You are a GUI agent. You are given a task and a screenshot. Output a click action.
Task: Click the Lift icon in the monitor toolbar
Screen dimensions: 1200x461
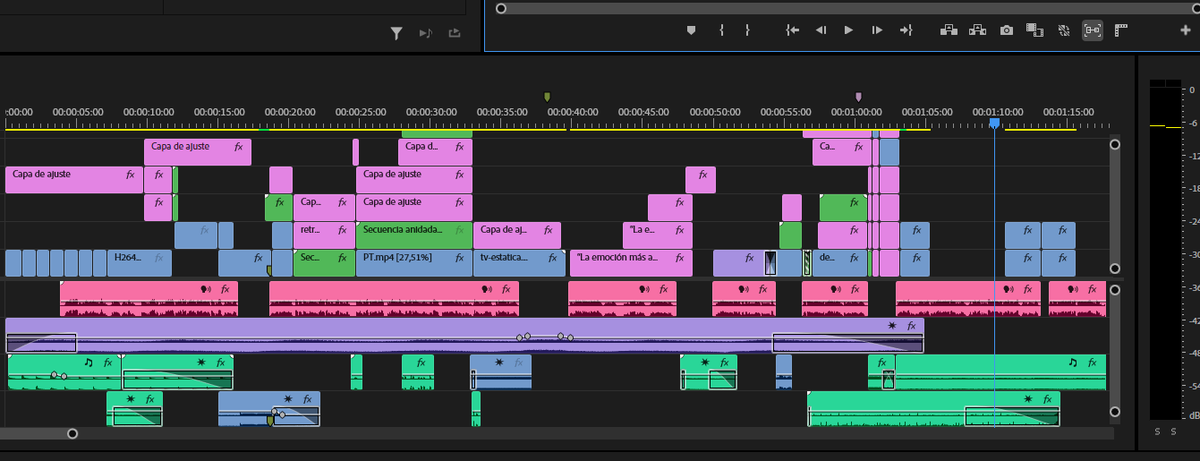(x=950, y=31)
